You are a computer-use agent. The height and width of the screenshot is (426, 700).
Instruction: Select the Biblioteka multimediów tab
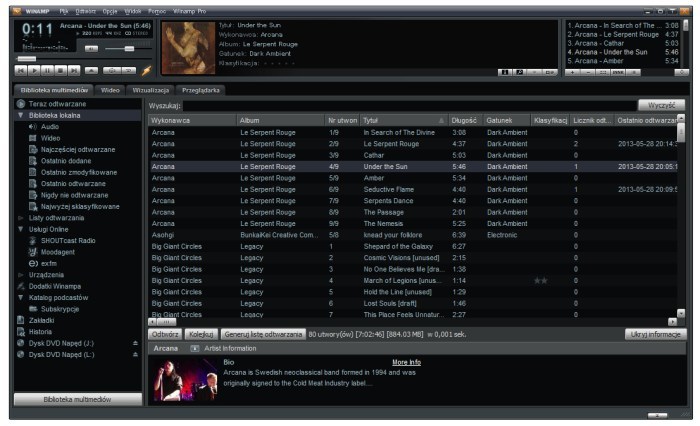(x=54, y=90)
